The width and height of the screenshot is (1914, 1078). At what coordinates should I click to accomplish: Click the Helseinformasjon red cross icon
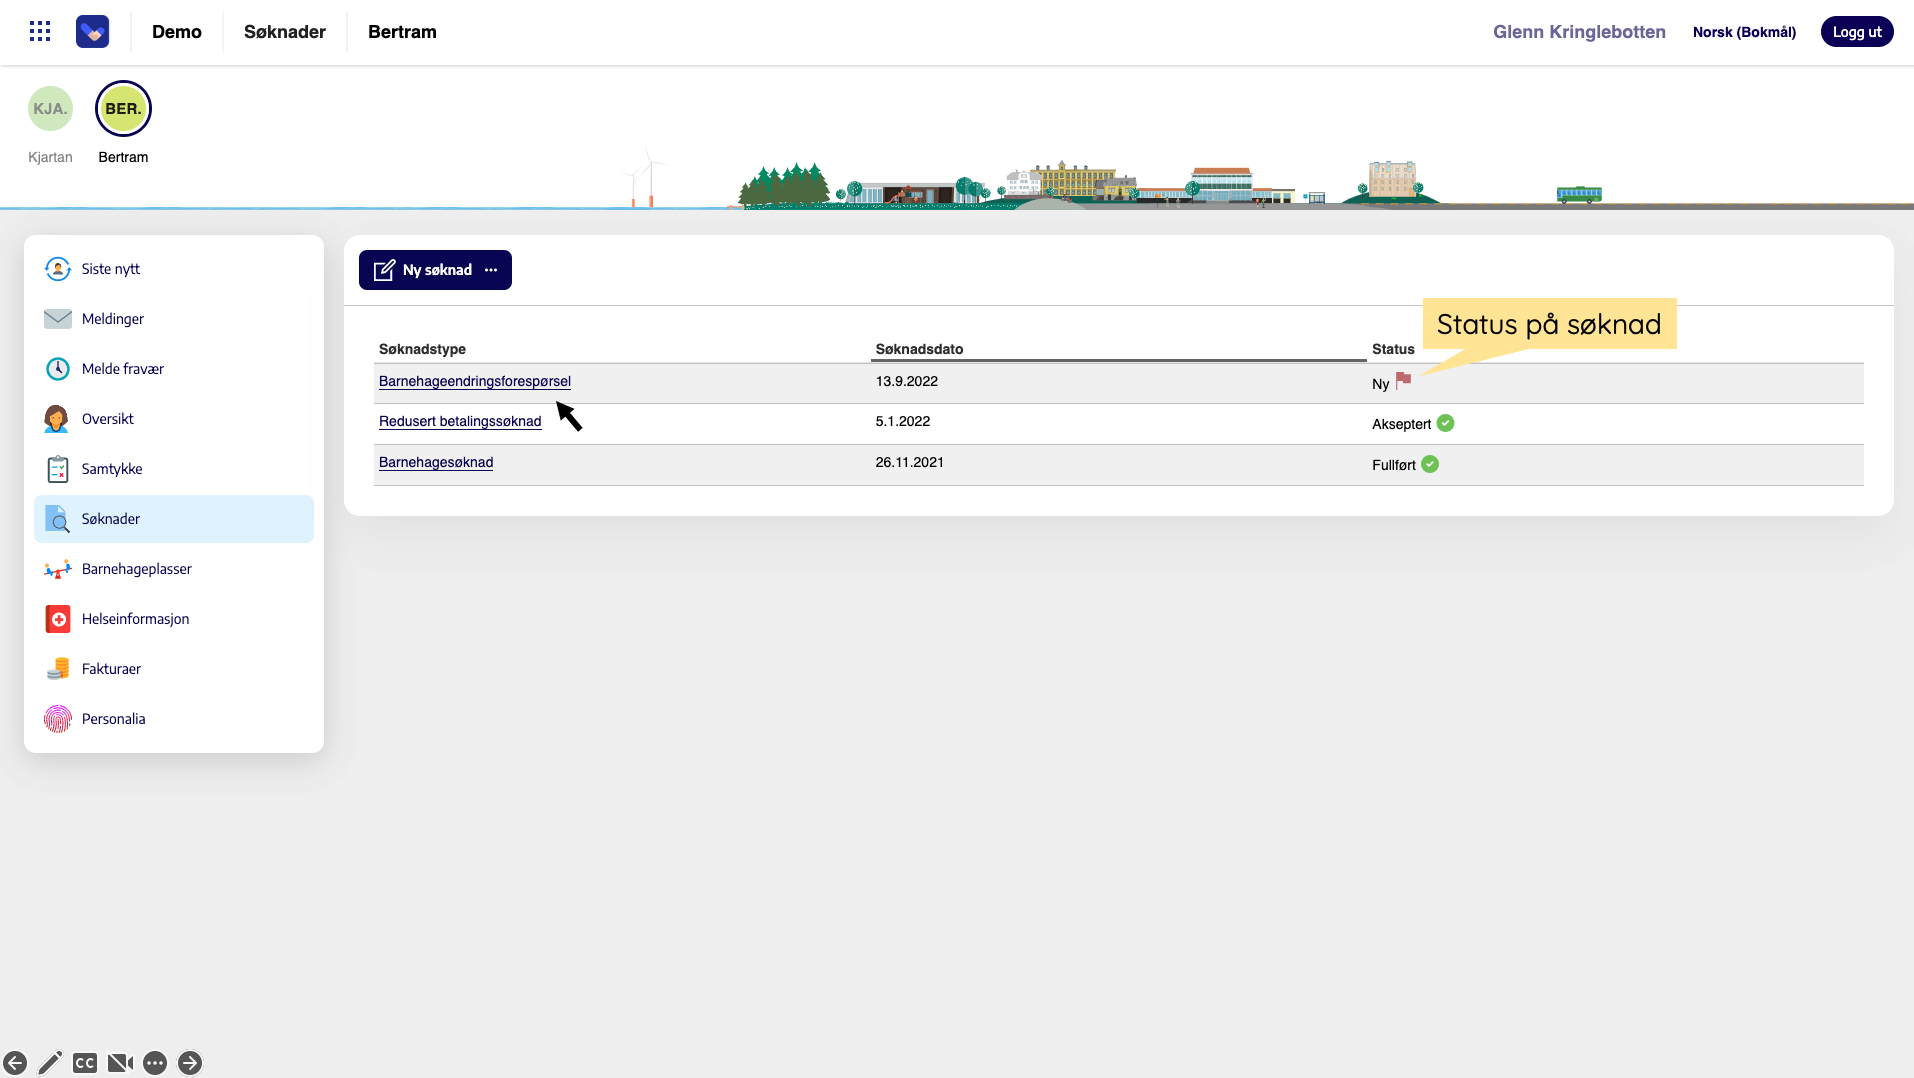pyautogui.click(x=58, y=619)
